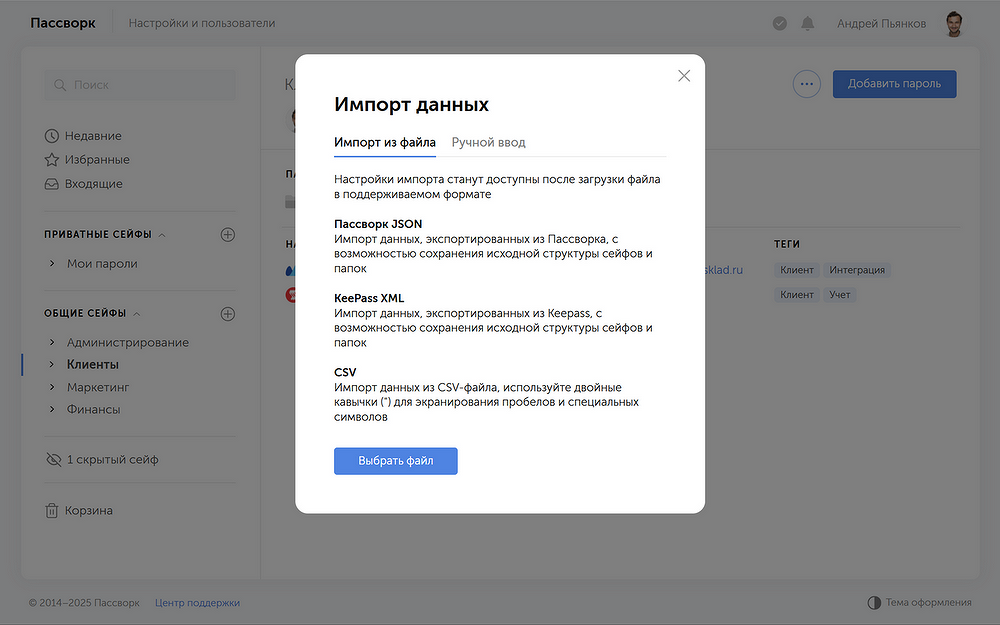Collapse the Приватные сейфы section
The image size is (1000, 625).
coord(162,235)
